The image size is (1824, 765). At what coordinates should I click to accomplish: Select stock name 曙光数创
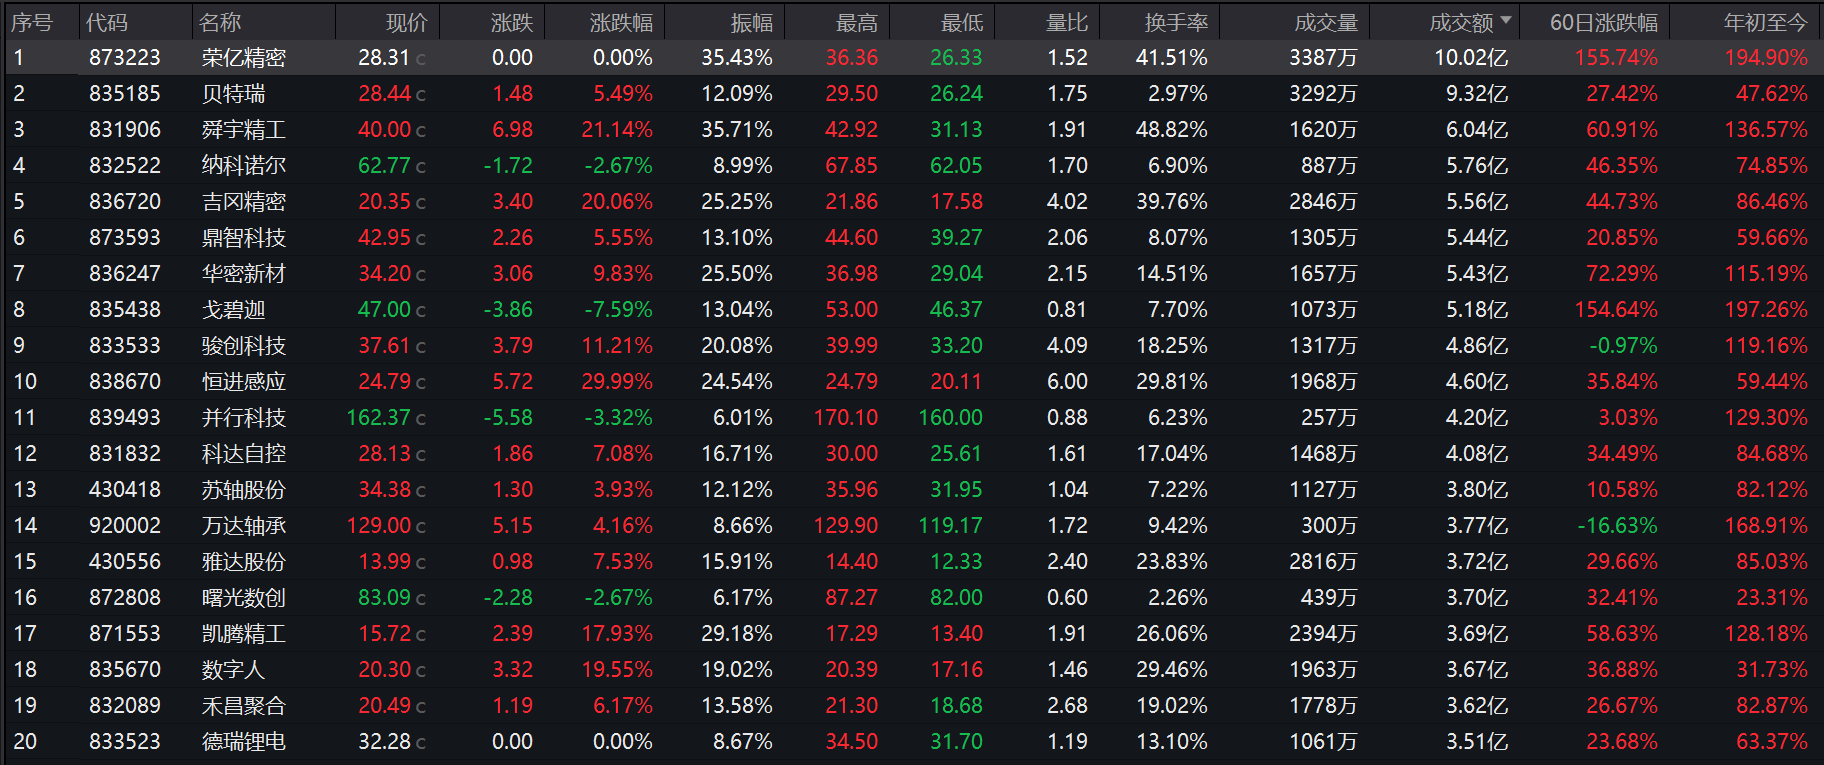coord(244,598)
